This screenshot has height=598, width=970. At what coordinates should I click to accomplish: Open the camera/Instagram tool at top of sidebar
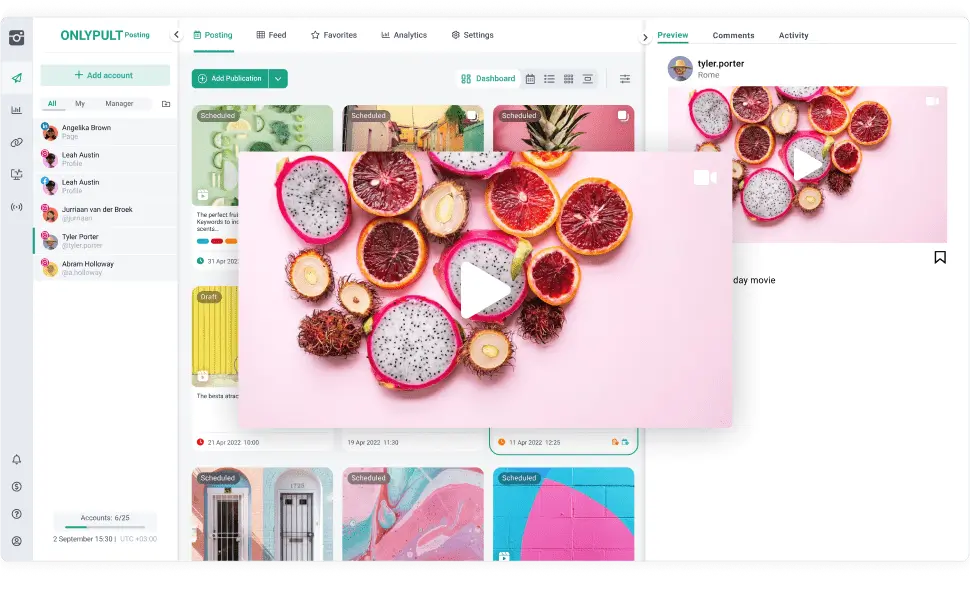pyautogui.click(x=15, y=38)
